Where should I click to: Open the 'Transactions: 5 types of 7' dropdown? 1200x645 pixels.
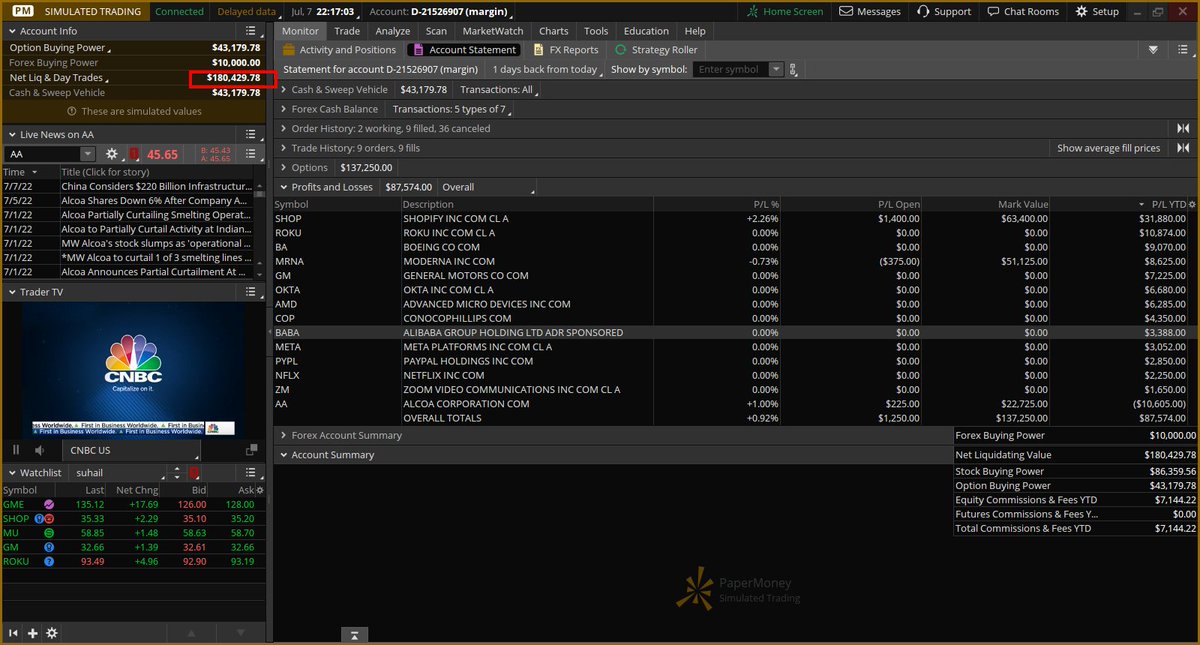click(x=453, y=109)
